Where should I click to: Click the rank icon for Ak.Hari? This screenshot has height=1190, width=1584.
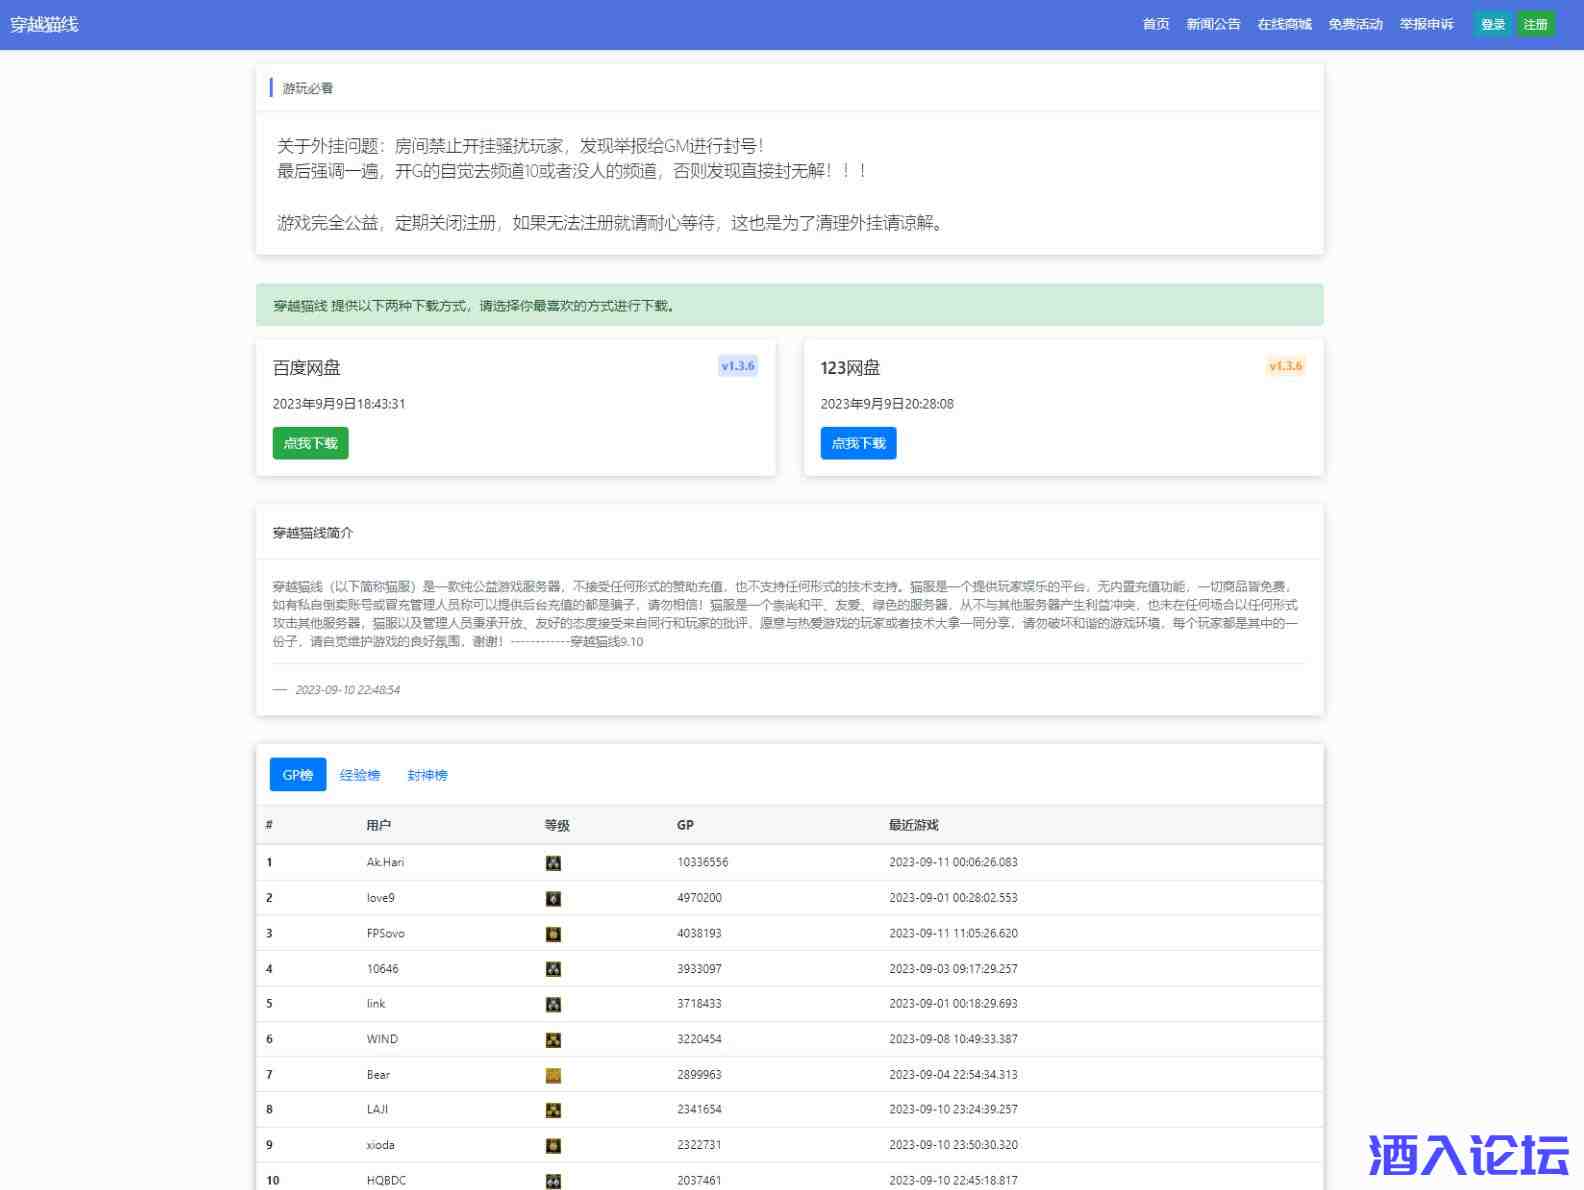pyautogui.click(x=553, y=863)
